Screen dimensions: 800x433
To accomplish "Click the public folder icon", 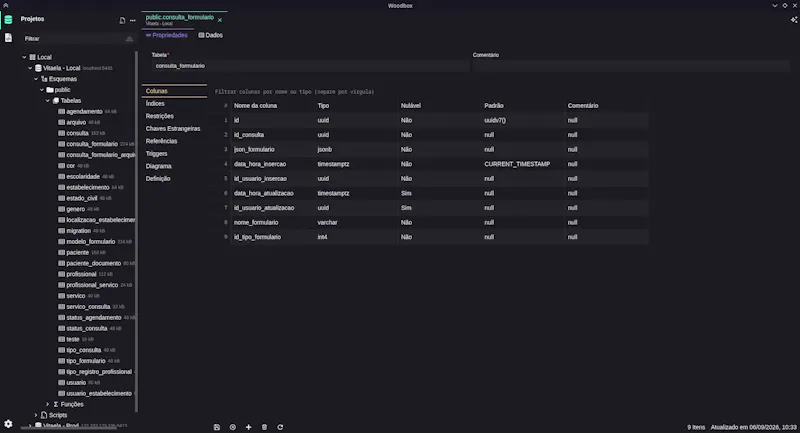I will click(50, 90).
